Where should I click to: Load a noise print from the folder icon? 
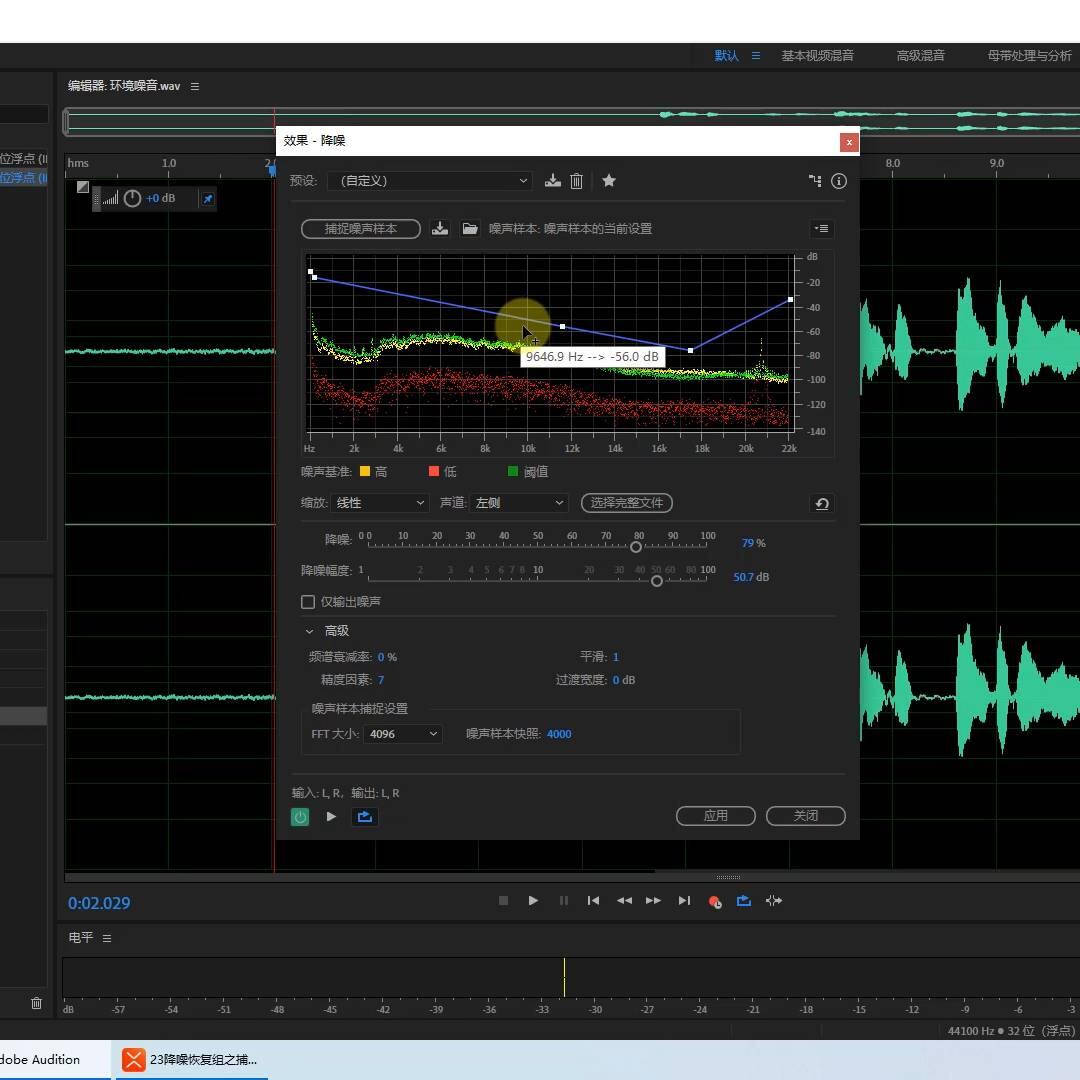pos(470,228)
